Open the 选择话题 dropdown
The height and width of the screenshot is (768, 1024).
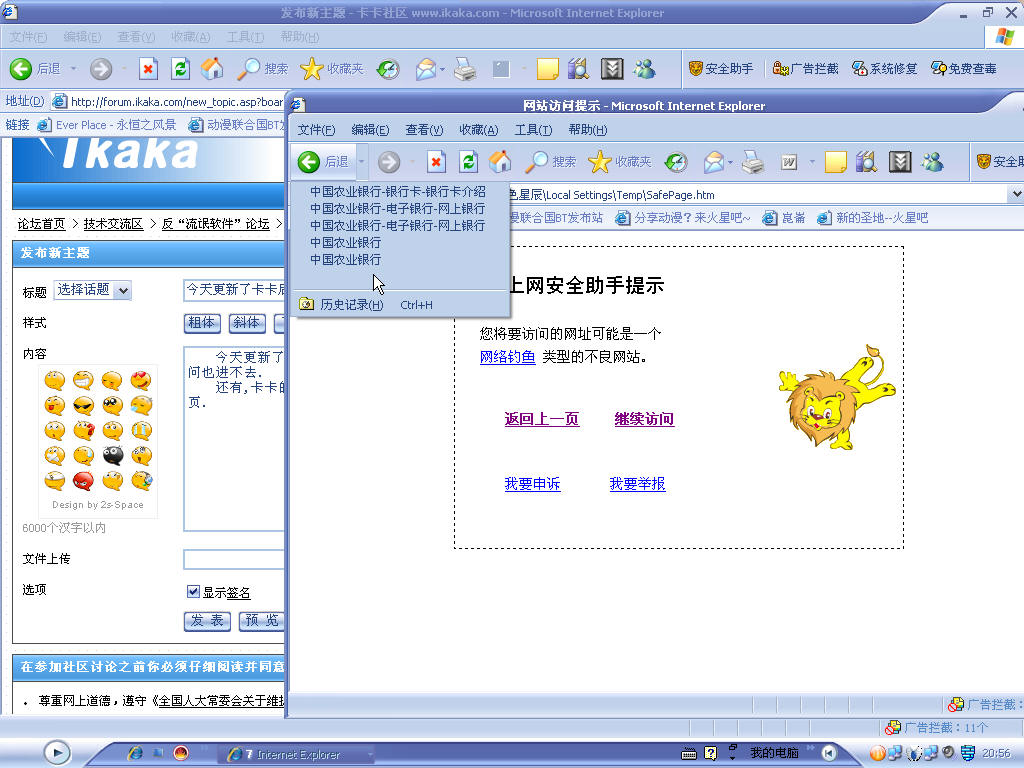point(92,290)
